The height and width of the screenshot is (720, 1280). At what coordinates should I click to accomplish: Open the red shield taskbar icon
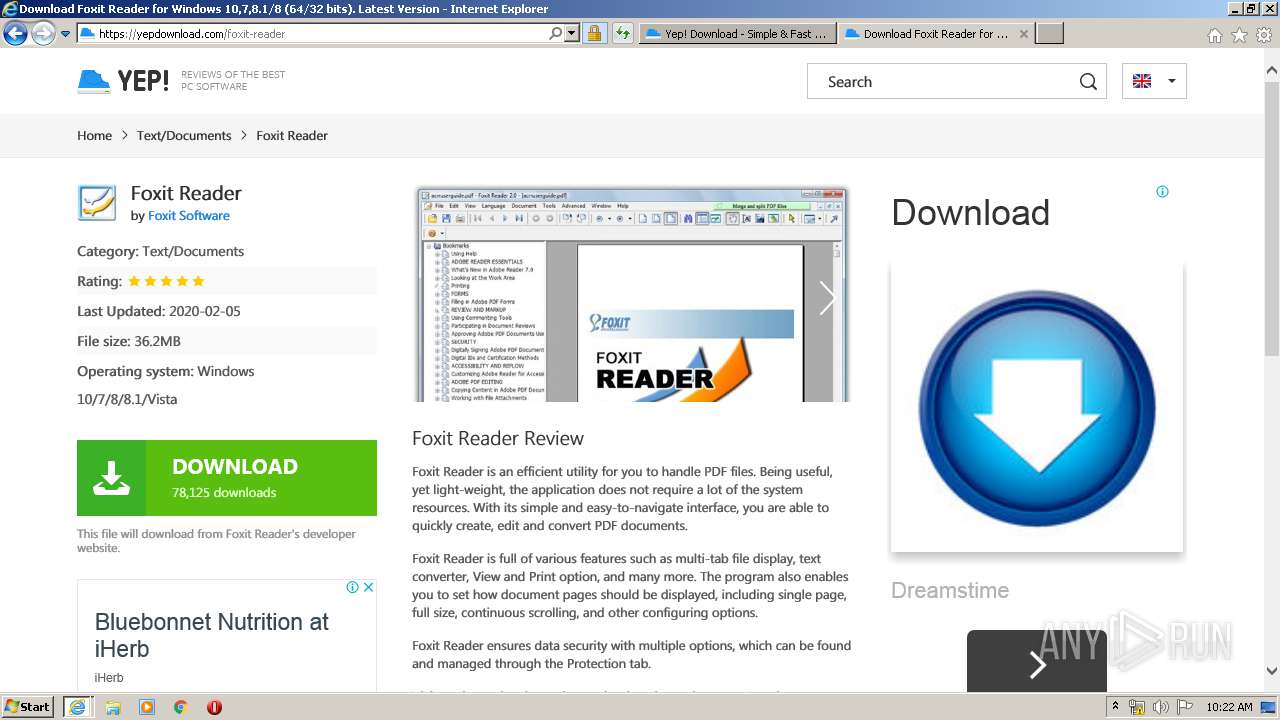[214, 707]
